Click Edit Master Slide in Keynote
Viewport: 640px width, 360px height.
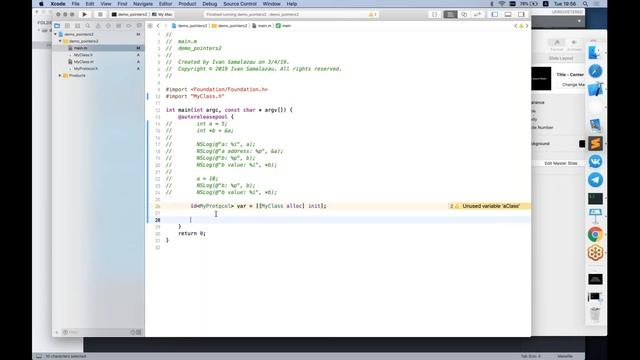[x=560, y=163]
